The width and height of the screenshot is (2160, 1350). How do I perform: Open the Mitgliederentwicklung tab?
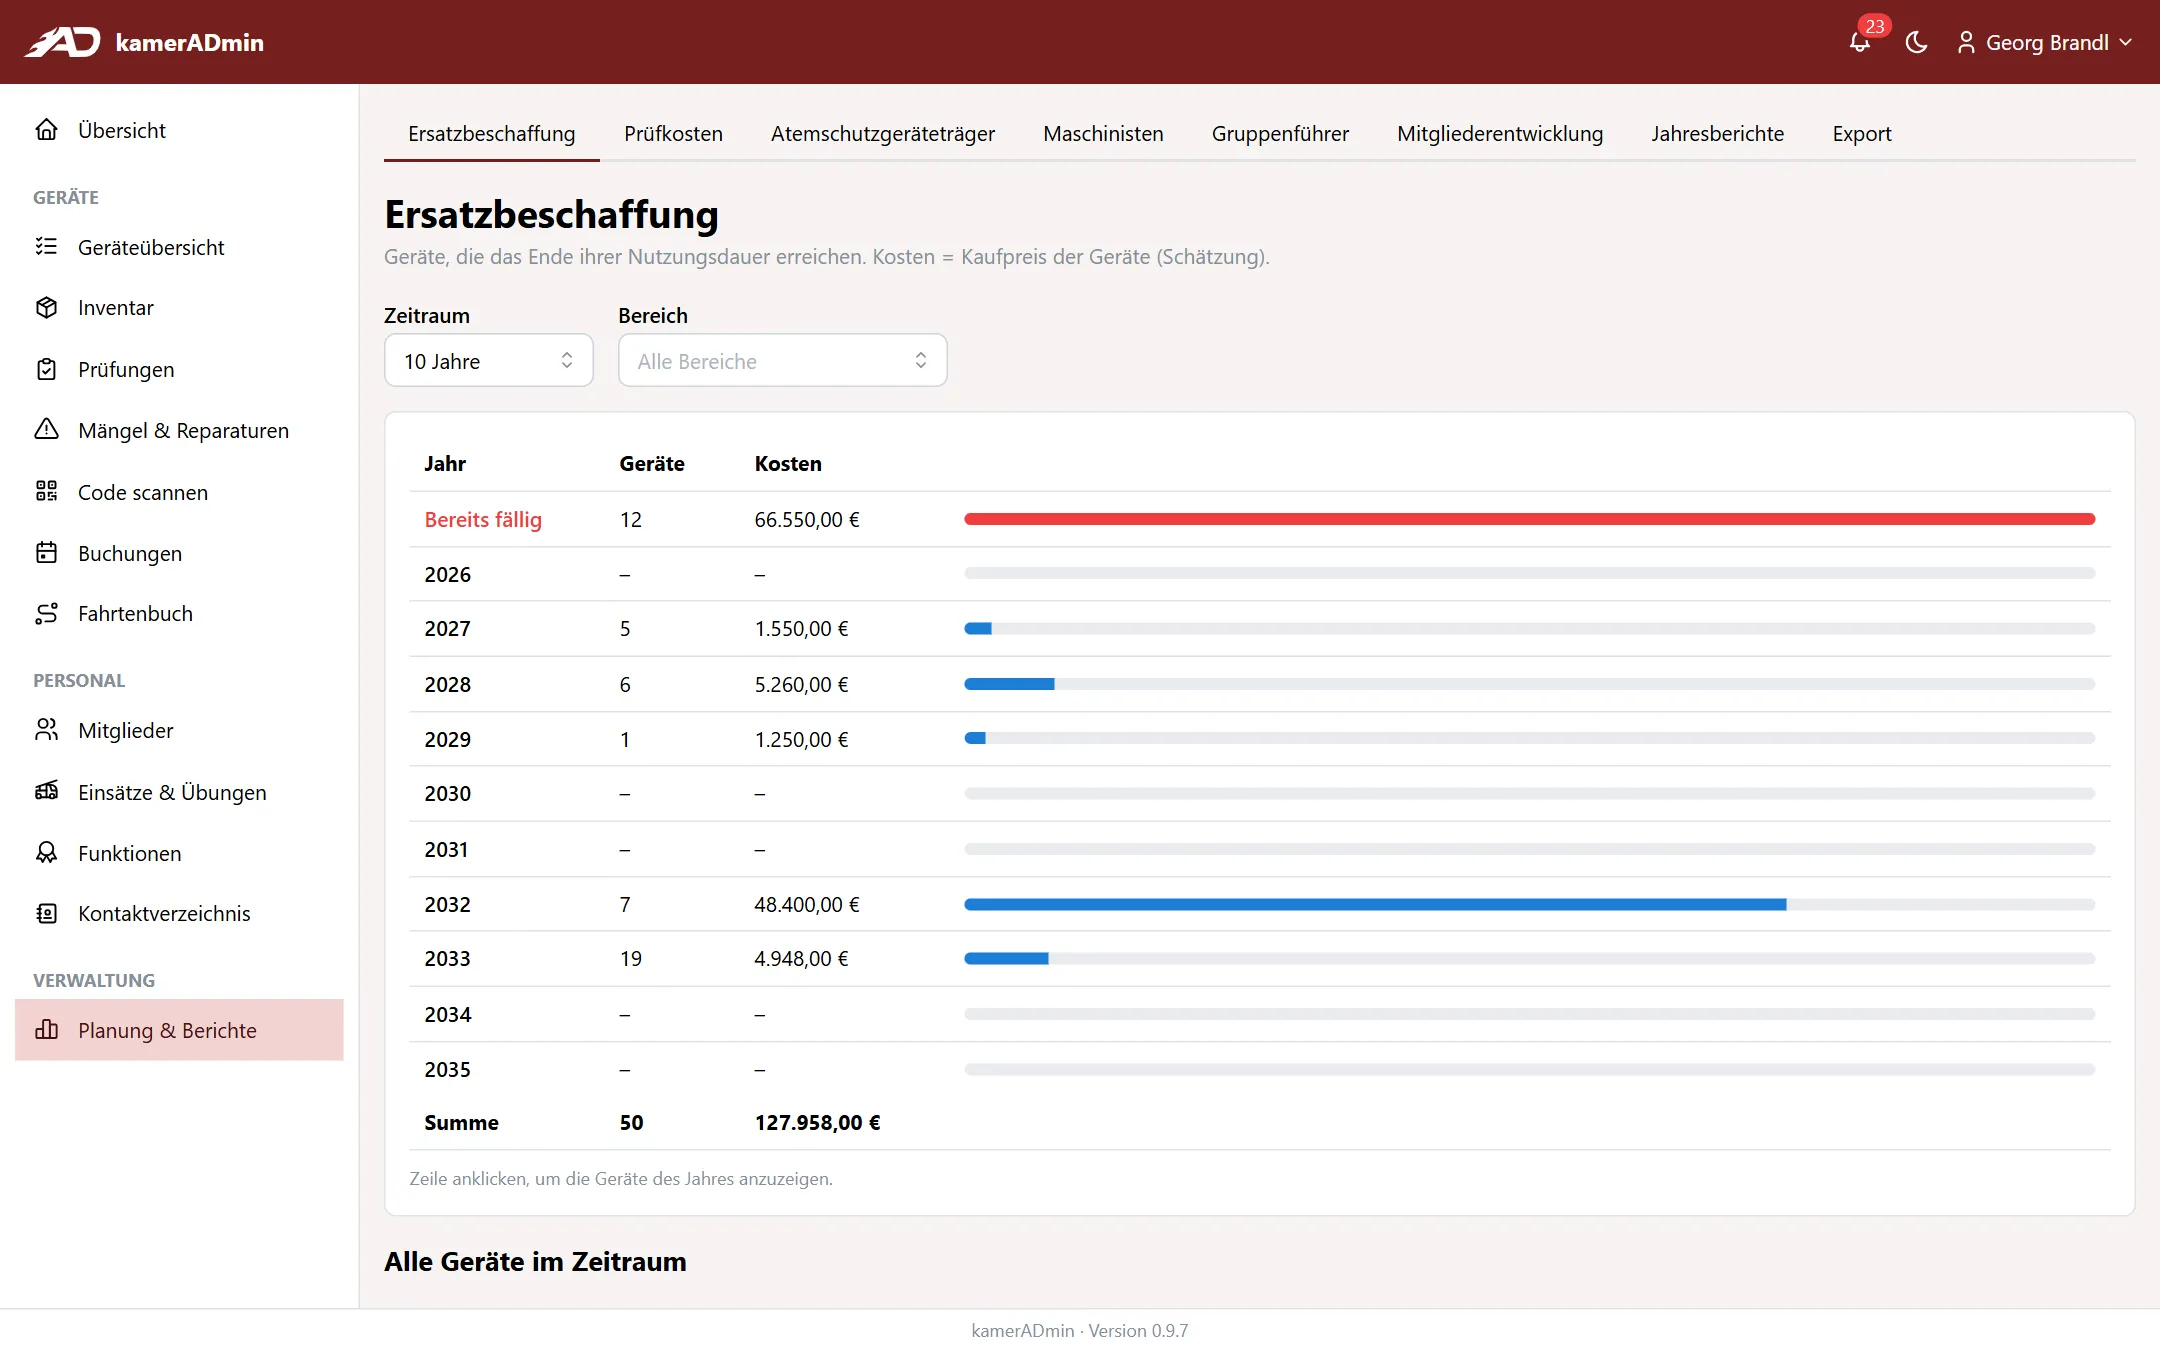(1500, 133)
